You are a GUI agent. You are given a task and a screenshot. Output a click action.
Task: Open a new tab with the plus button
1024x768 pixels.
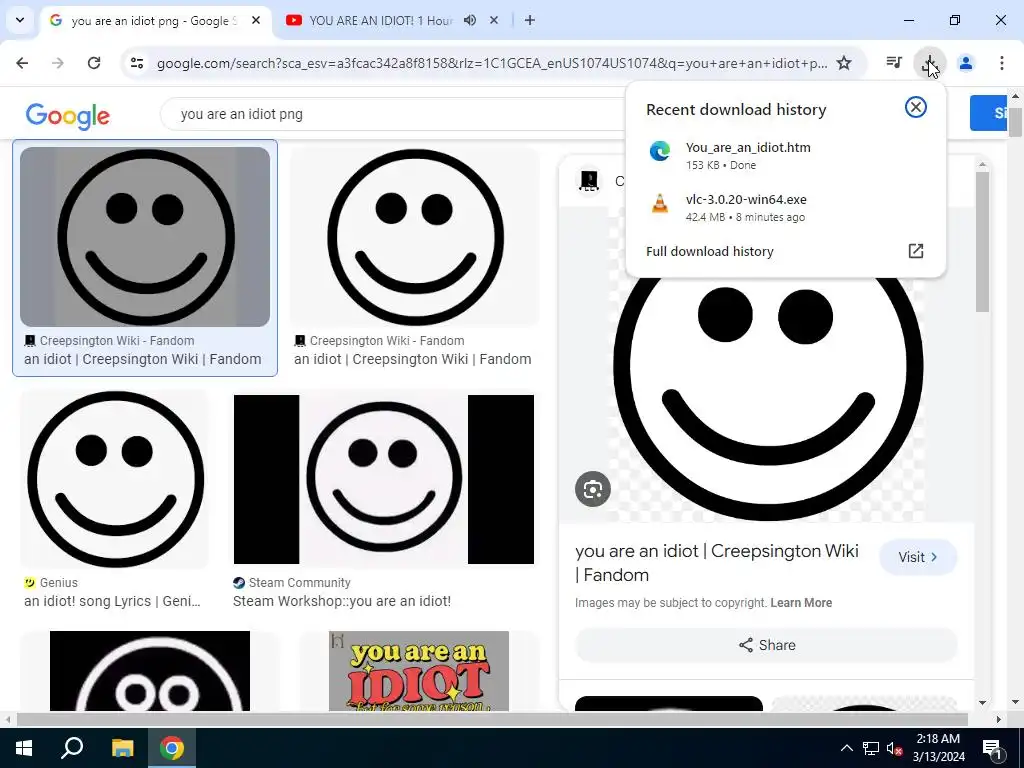[x=530, y=20]
